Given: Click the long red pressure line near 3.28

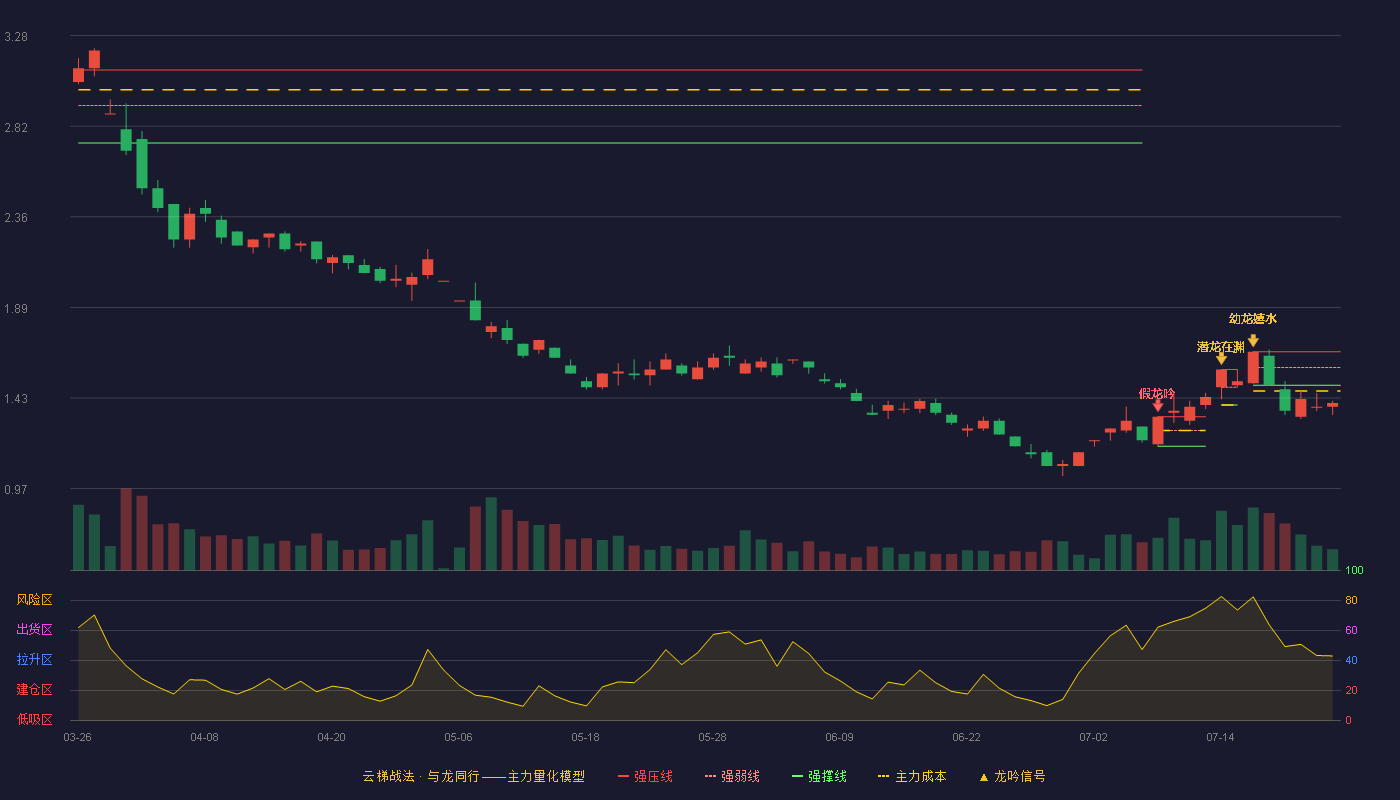Looking at the screenshot, I should (610, 70).
